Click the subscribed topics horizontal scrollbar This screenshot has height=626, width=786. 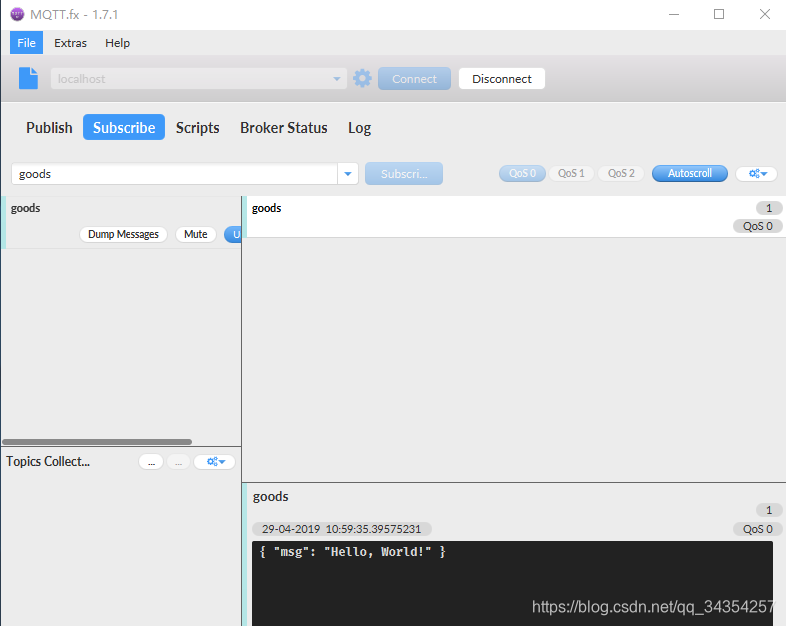tap(97, 442)
